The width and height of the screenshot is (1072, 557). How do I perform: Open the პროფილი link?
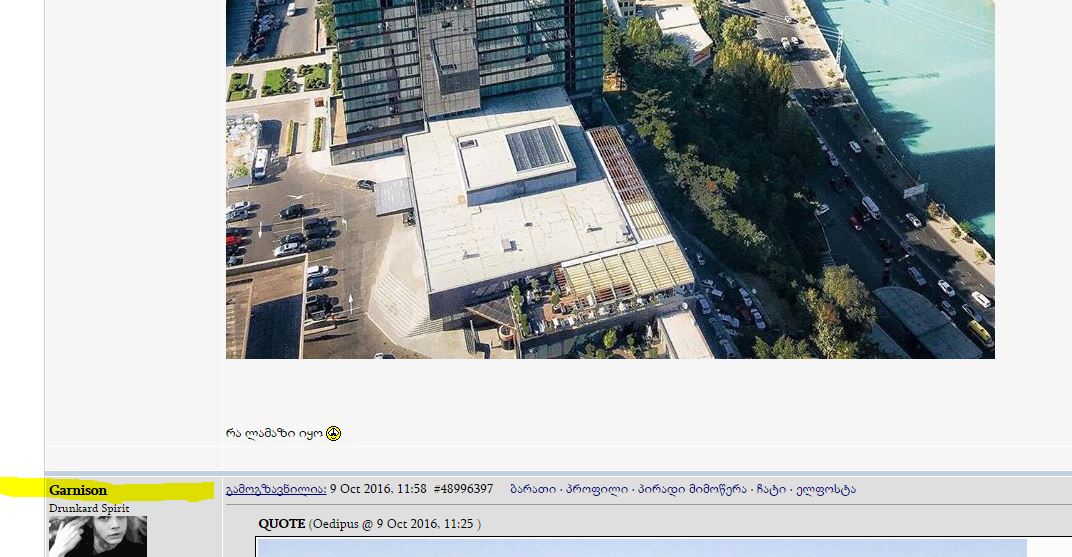(597, 489)
